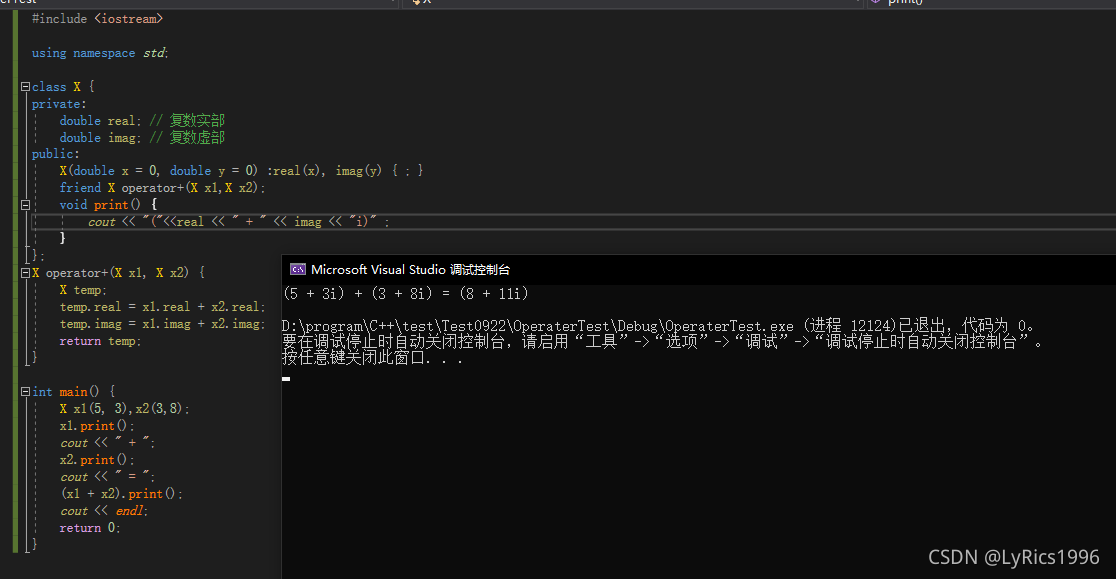Click the double imag member declaration
This screenshot has width=1116, height=579.
pos(142,138)
